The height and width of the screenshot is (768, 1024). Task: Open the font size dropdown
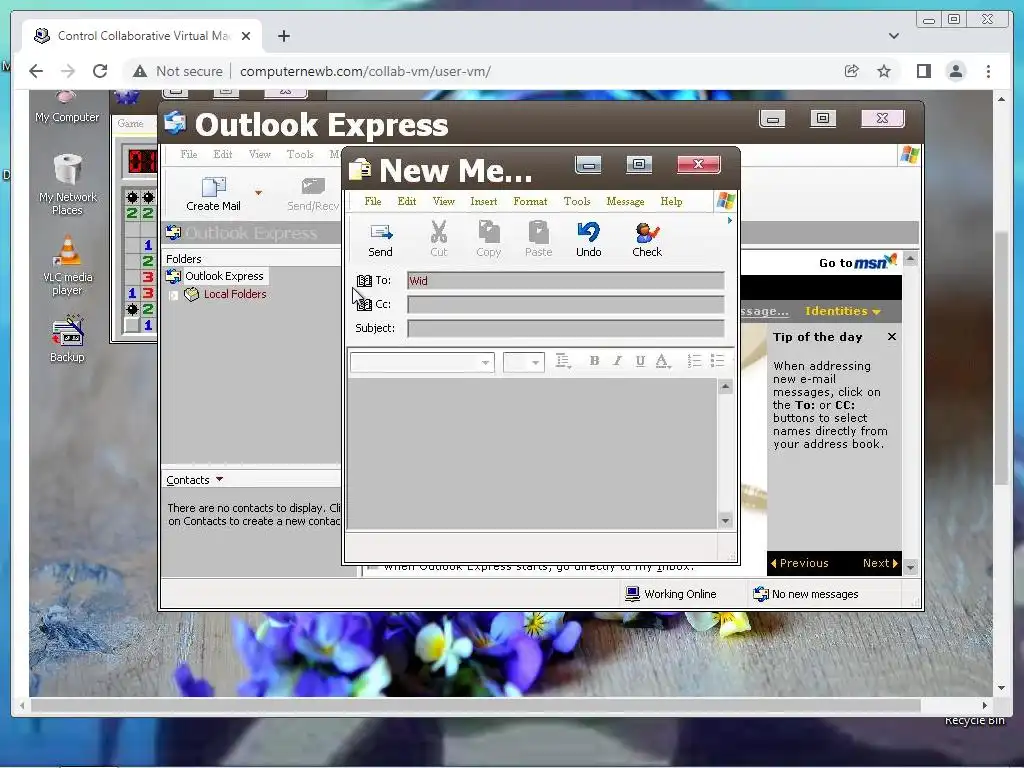point(536,362)
